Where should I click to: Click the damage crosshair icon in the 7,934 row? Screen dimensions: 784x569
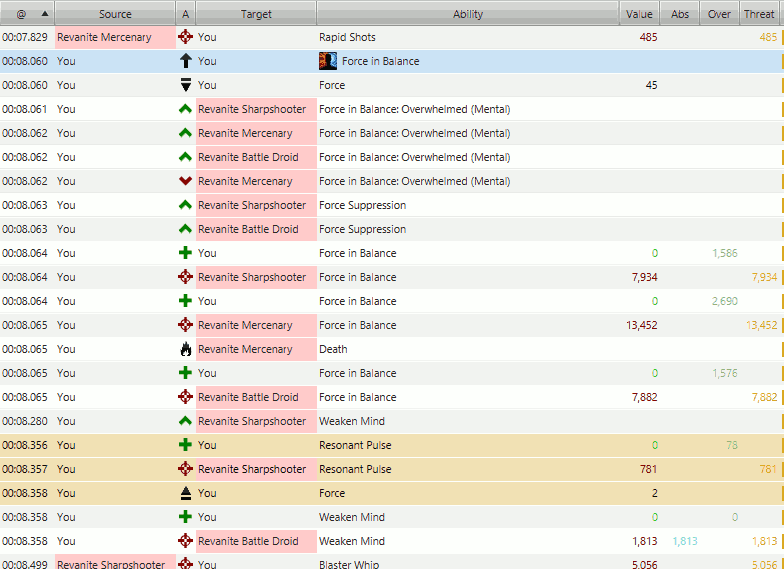(186, 276)
